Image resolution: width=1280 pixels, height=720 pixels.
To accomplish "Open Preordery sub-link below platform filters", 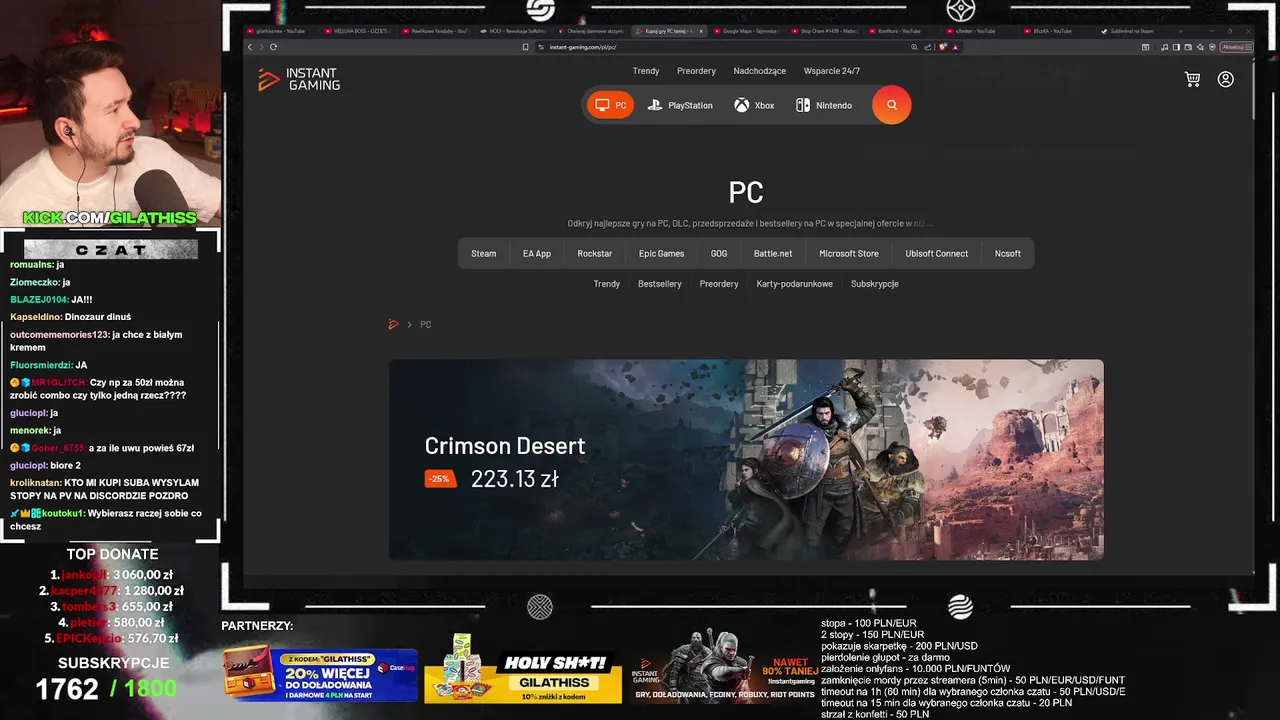I will pyautogui.click(x=719, y=284).
